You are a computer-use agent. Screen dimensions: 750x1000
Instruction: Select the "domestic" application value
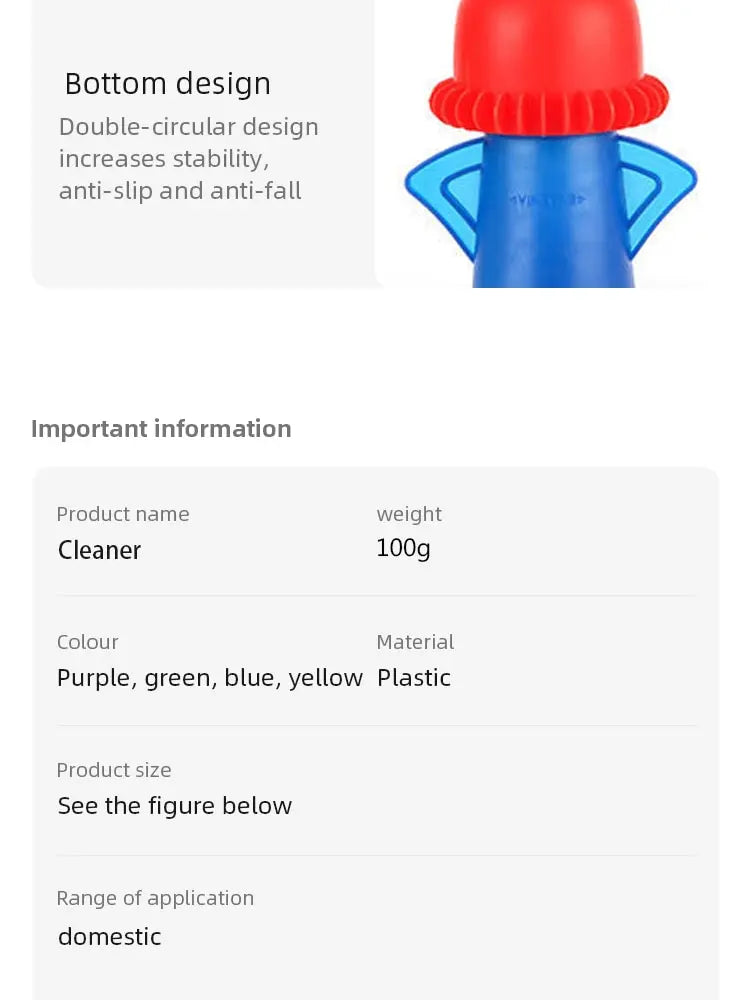pyautogui.click(x=109, y=937)
